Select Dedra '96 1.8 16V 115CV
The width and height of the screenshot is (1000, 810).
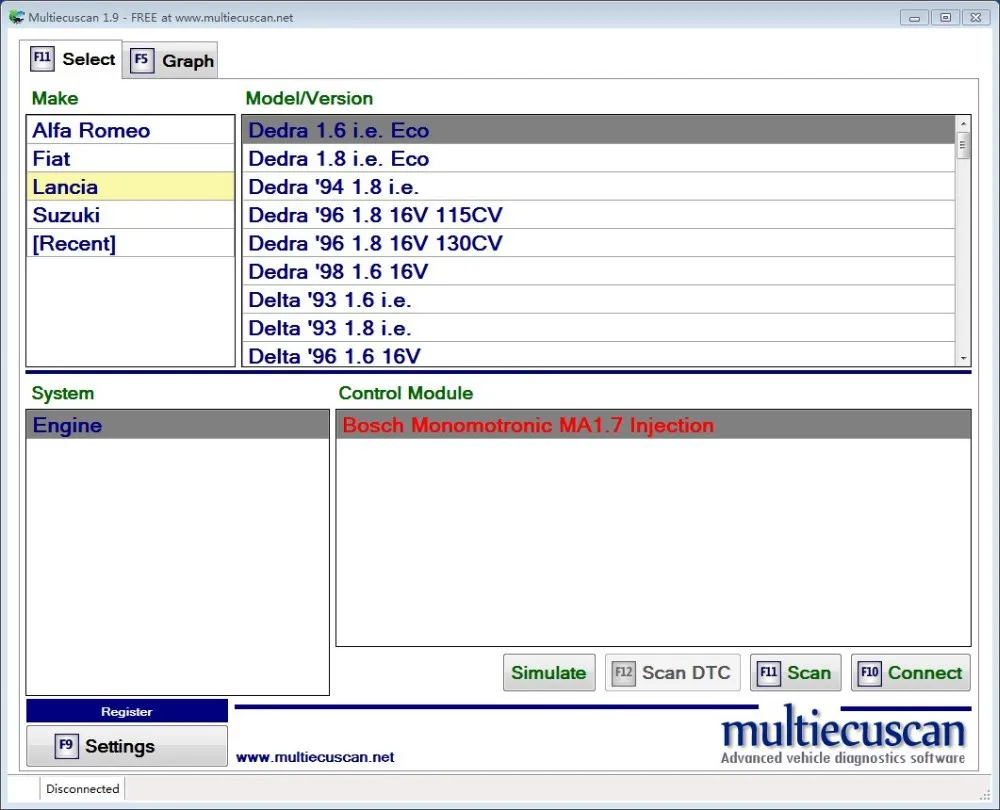click(598, 215)
